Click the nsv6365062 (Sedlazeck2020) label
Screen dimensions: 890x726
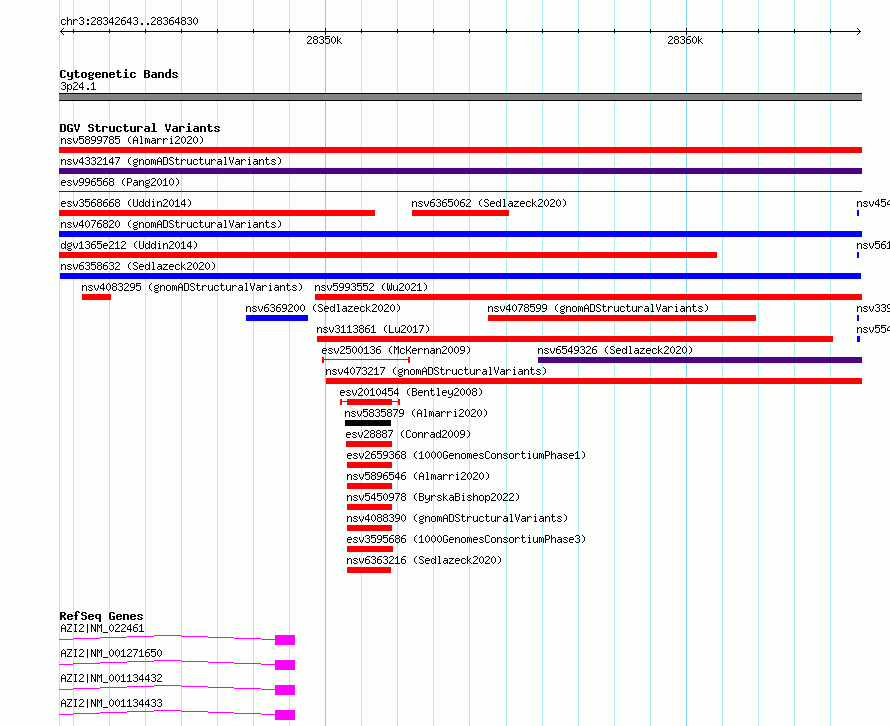pos(489,203)
